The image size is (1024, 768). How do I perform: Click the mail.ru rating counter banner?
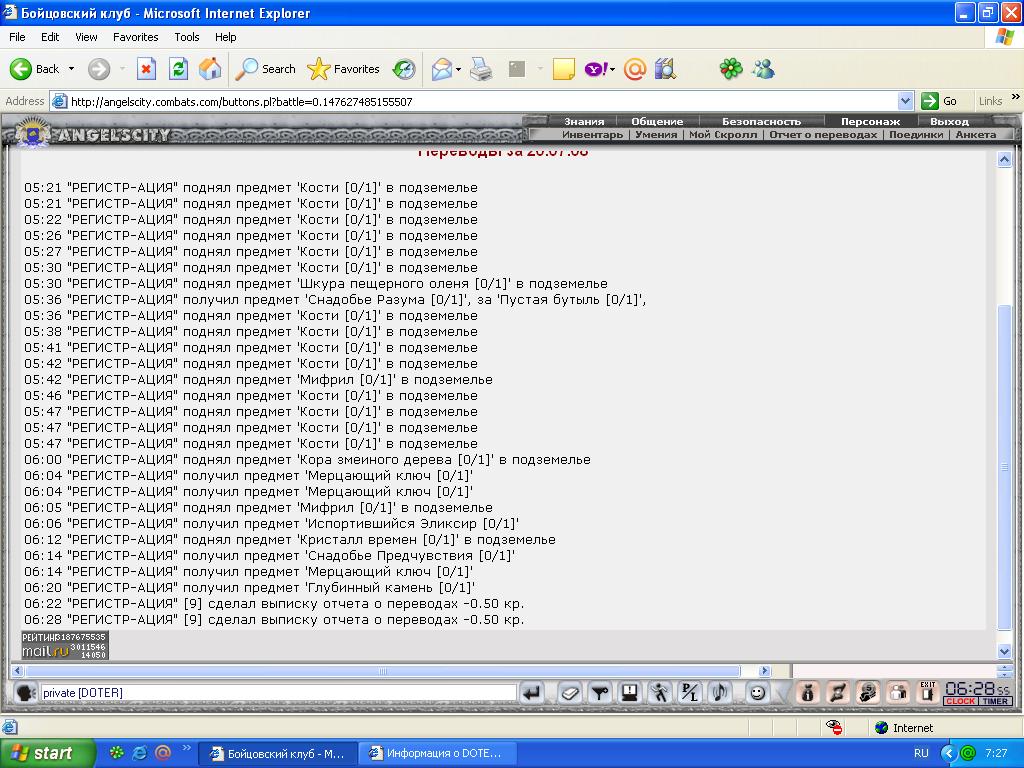point(65,645)
